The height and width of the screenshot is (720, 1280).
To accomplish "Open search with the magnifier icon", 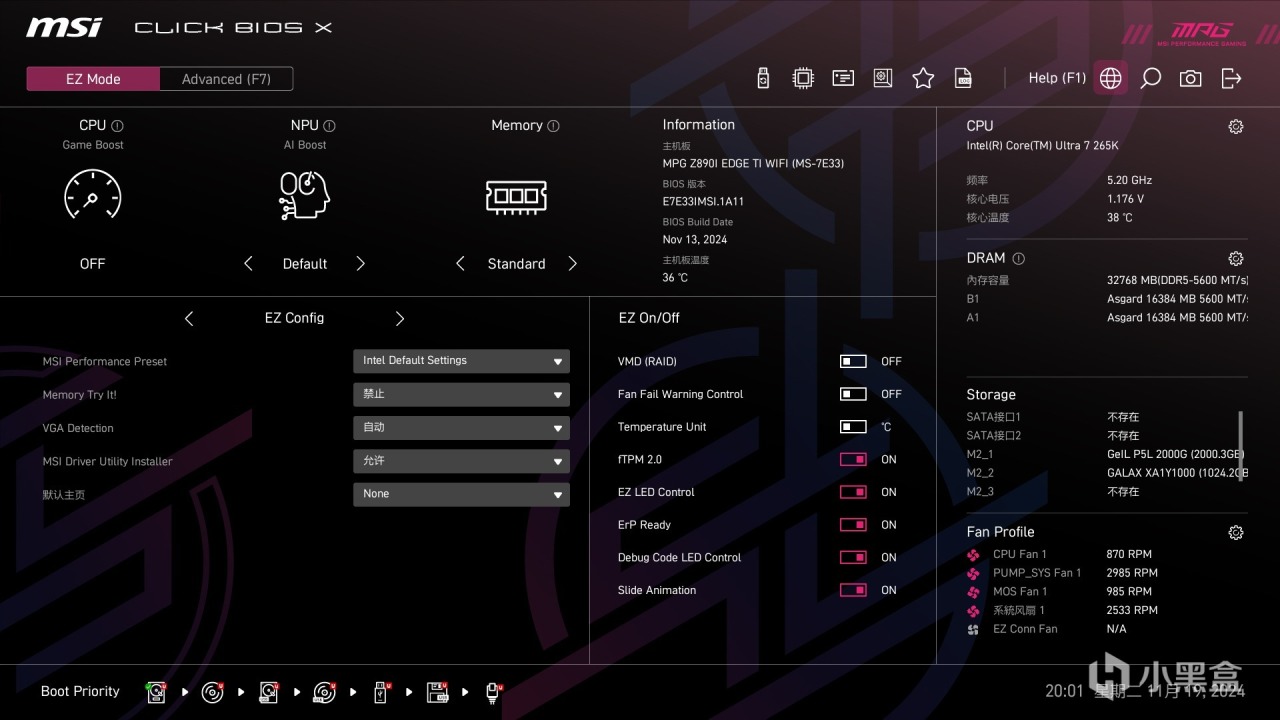I will [1151, 78].
